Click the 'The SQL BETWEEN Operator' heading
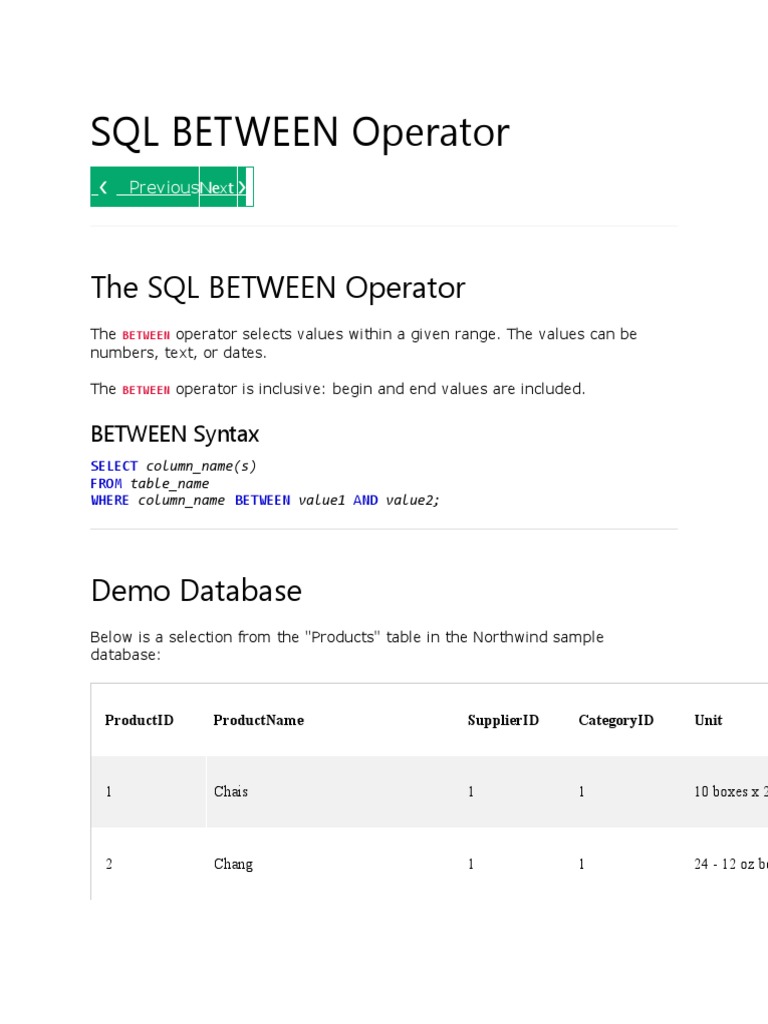The width and height of the screenshot is (768, 1024). pyautogui.click(x=278, y=288)
